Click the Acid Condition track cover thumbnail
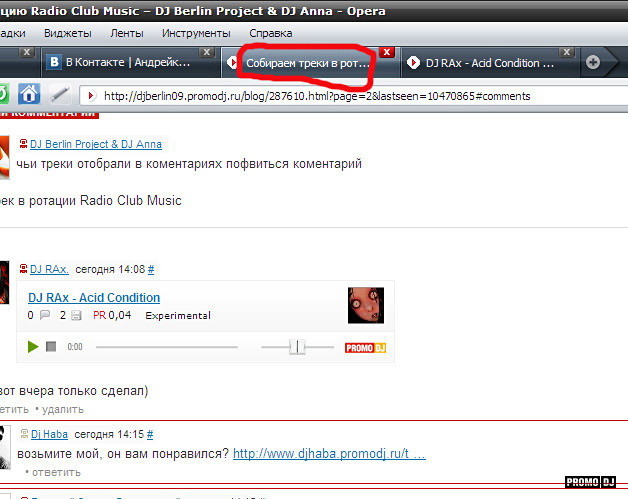This screenshot has height=499, width=628. (x=366, y=305)
